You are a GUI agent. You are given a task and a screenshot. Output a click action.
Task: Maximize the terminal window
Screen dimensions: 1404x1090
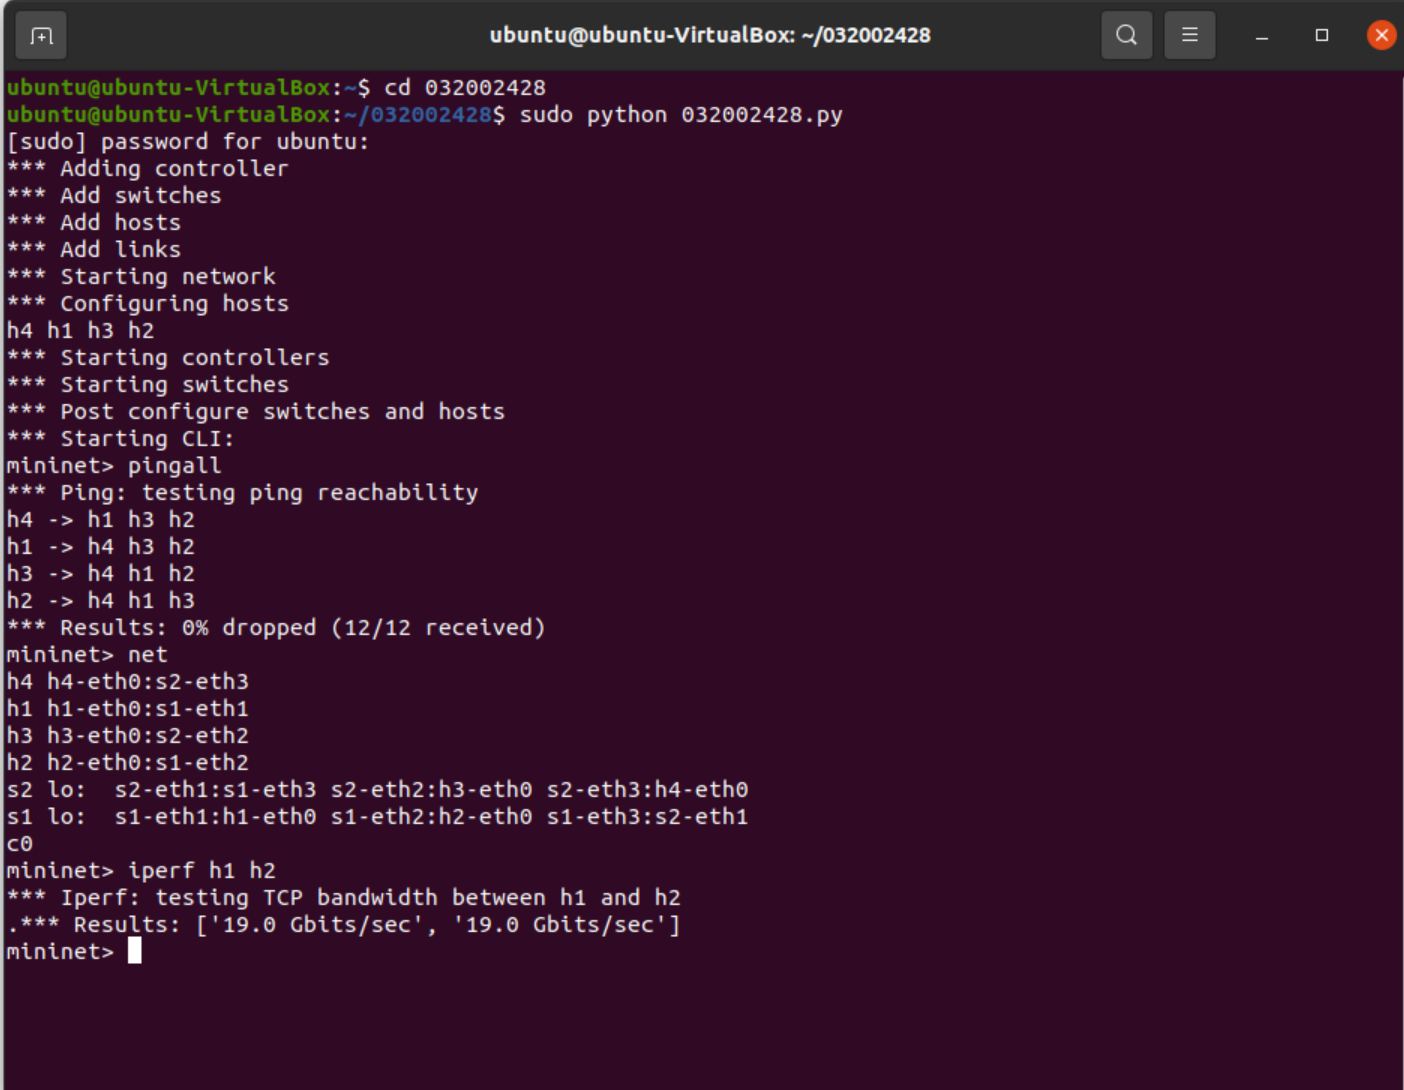tap(1321, 36)
